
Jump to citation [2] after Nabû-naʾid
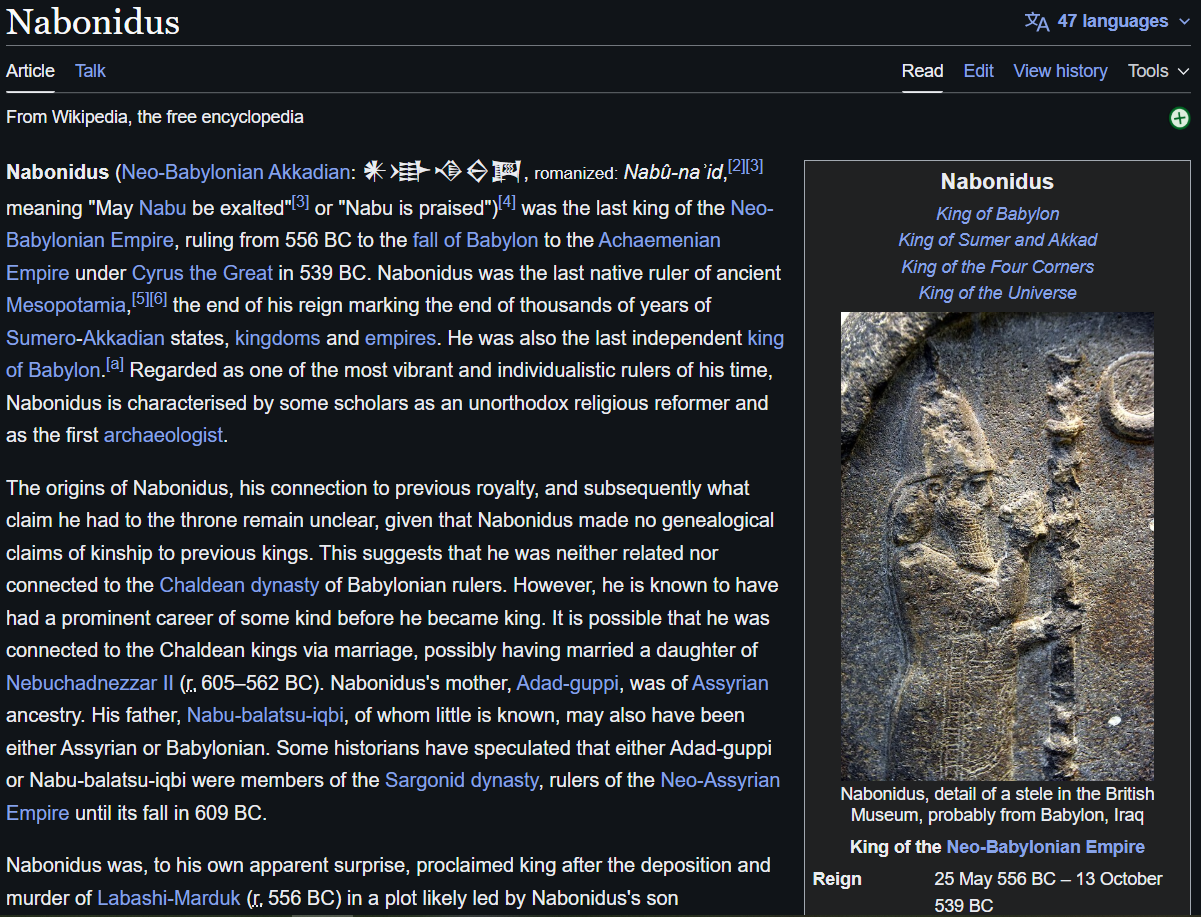(x=736, y=166)
